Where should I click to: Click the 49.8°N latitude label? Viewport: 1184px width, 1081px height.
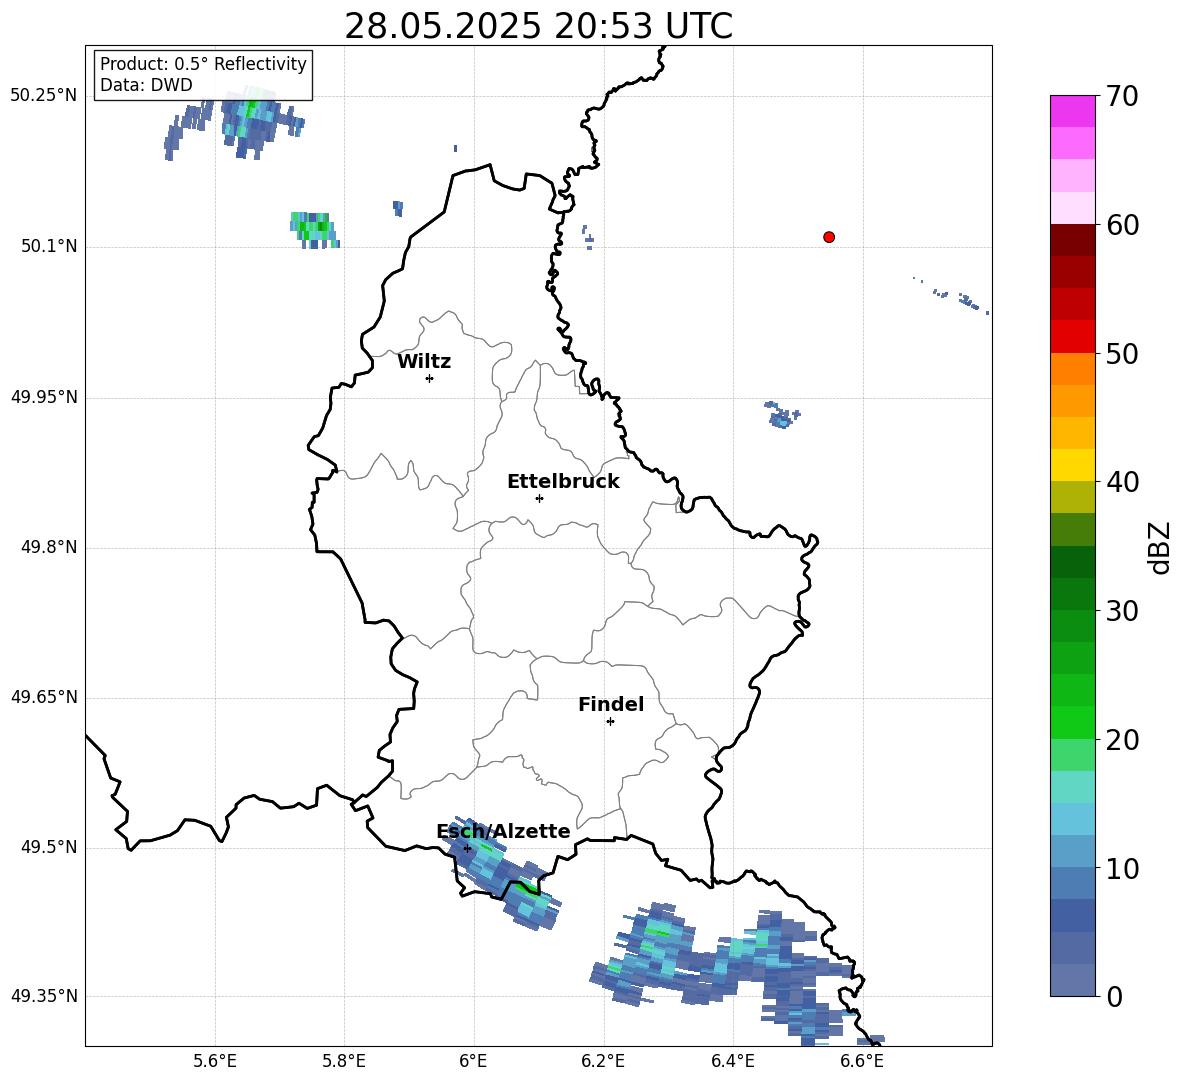[49, 547]
